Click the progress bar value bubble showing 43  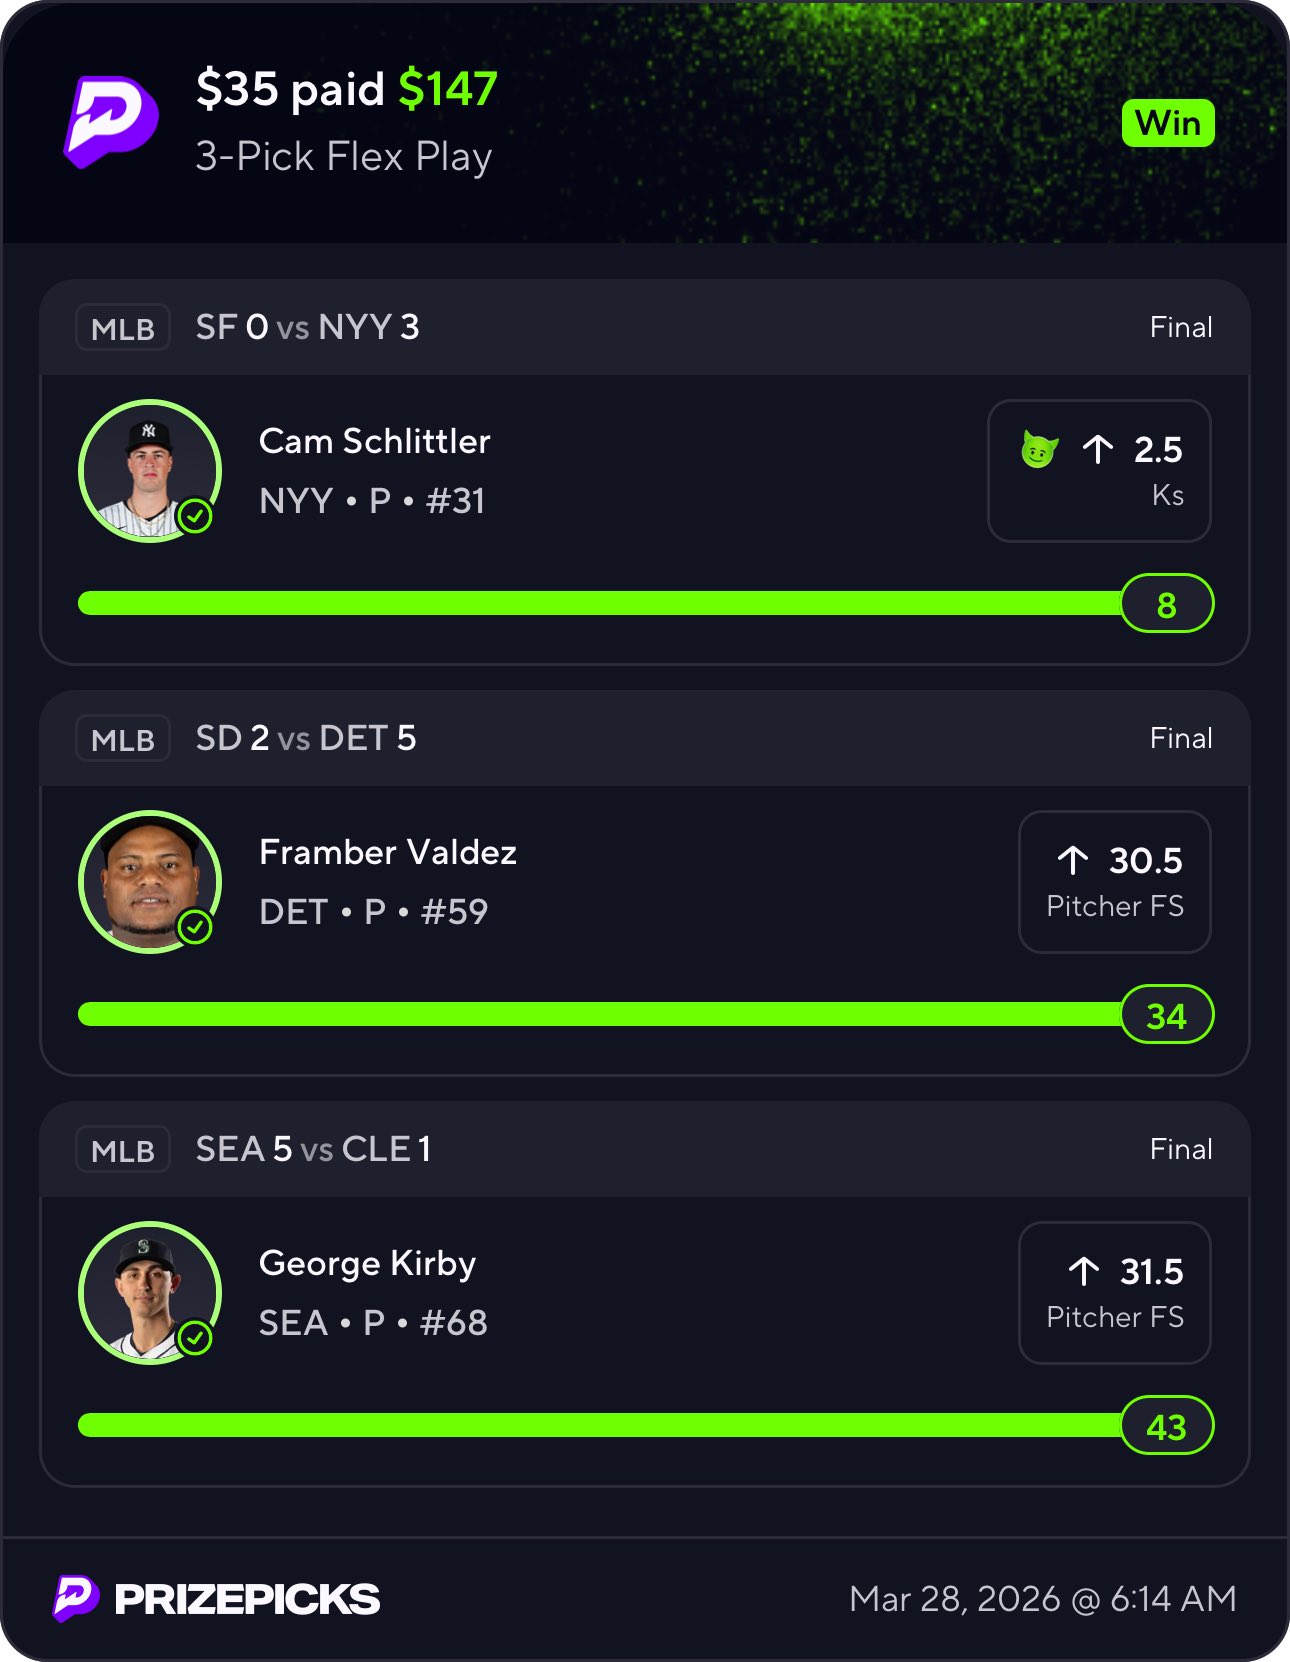pos(1166,1426)
